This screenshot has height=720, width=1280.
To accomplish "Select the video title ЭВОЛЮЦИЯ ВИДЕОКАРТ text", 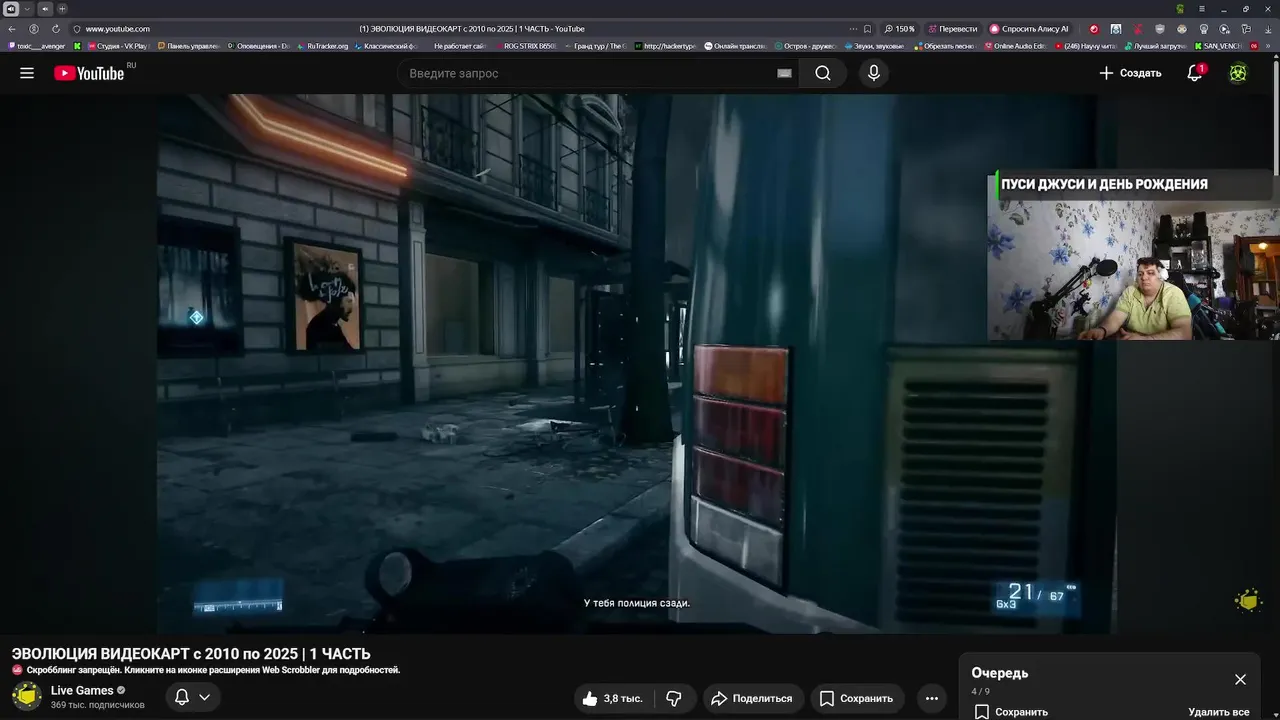I will coord(191,654).
